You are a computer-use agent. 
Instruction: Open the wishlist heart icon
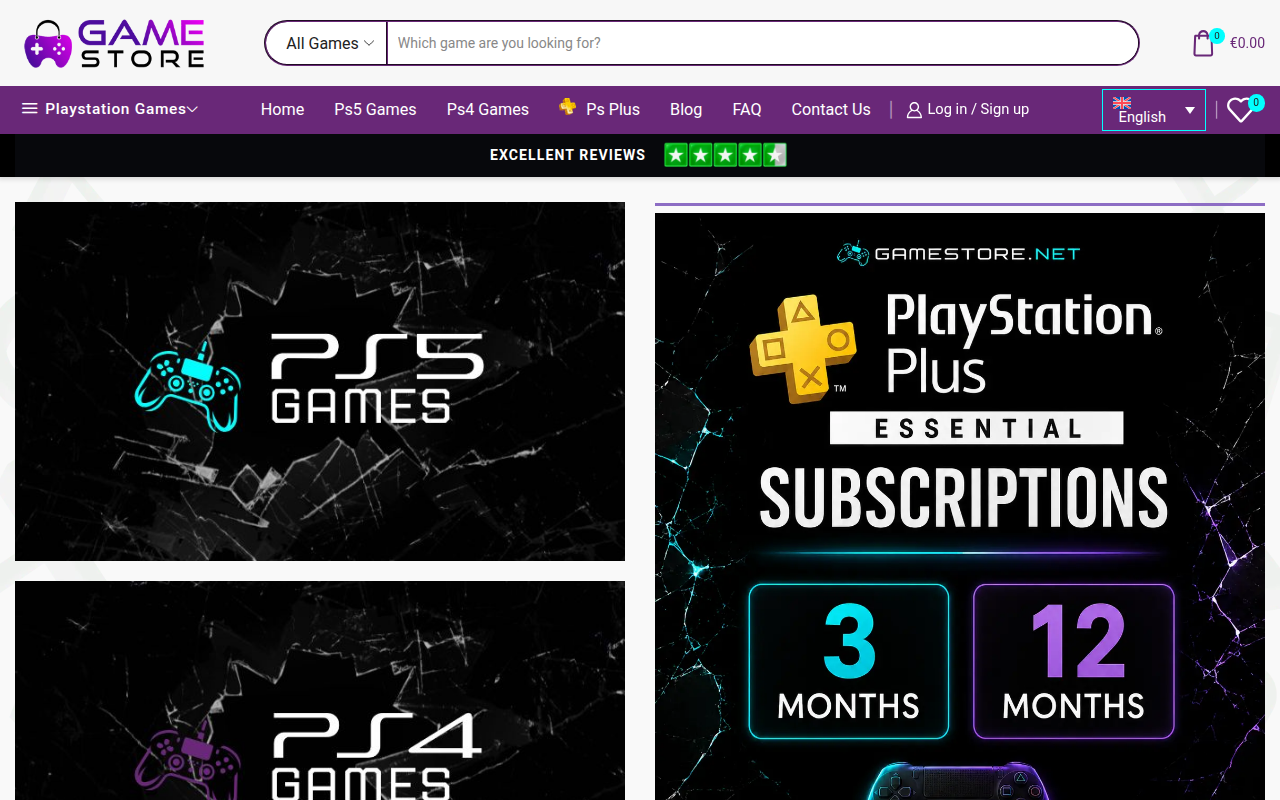click(1240, 110)
